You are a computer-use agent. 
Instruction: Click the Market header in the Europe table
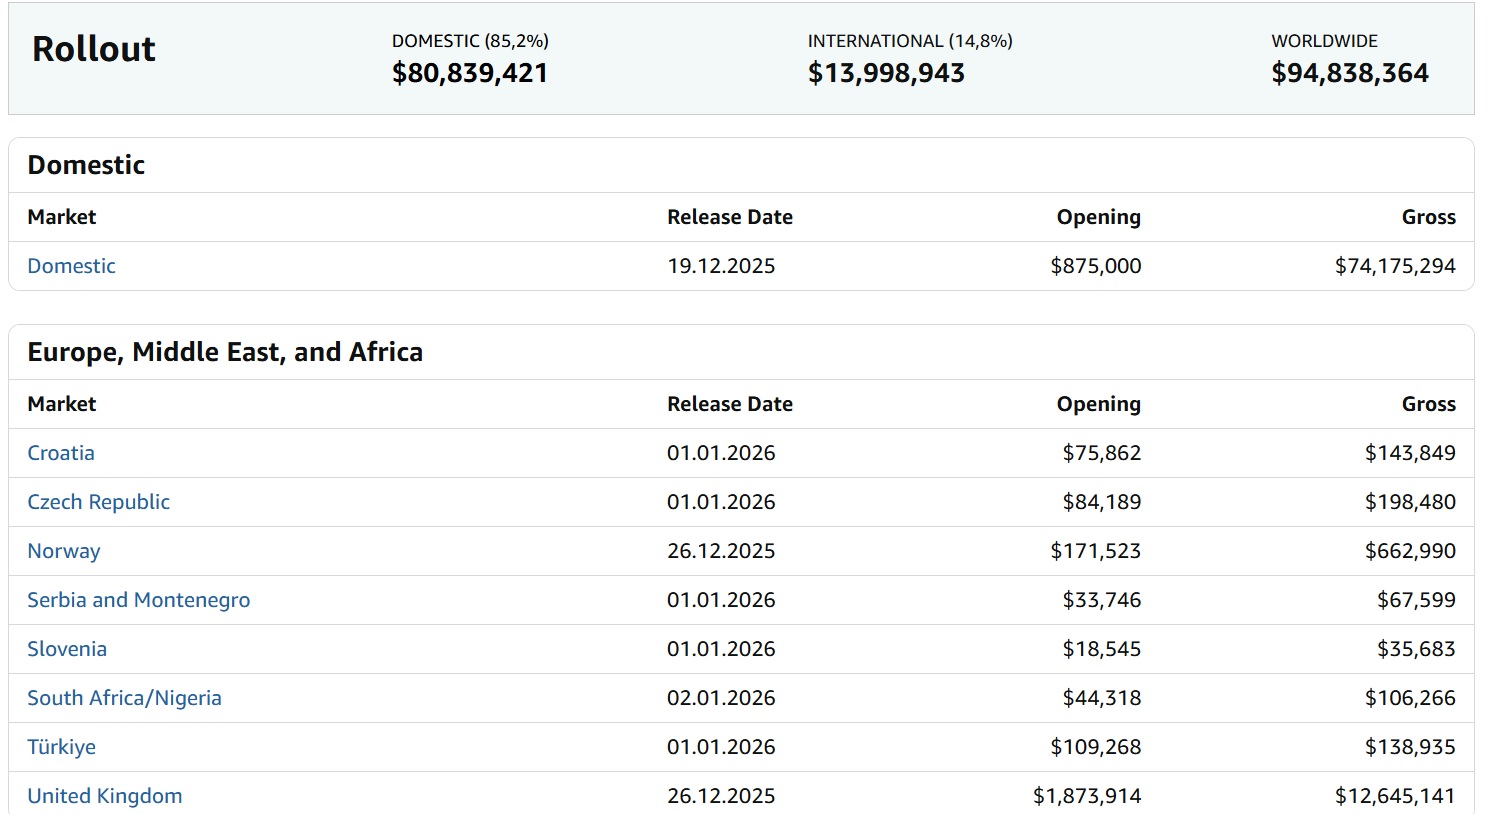click(62, 404)
